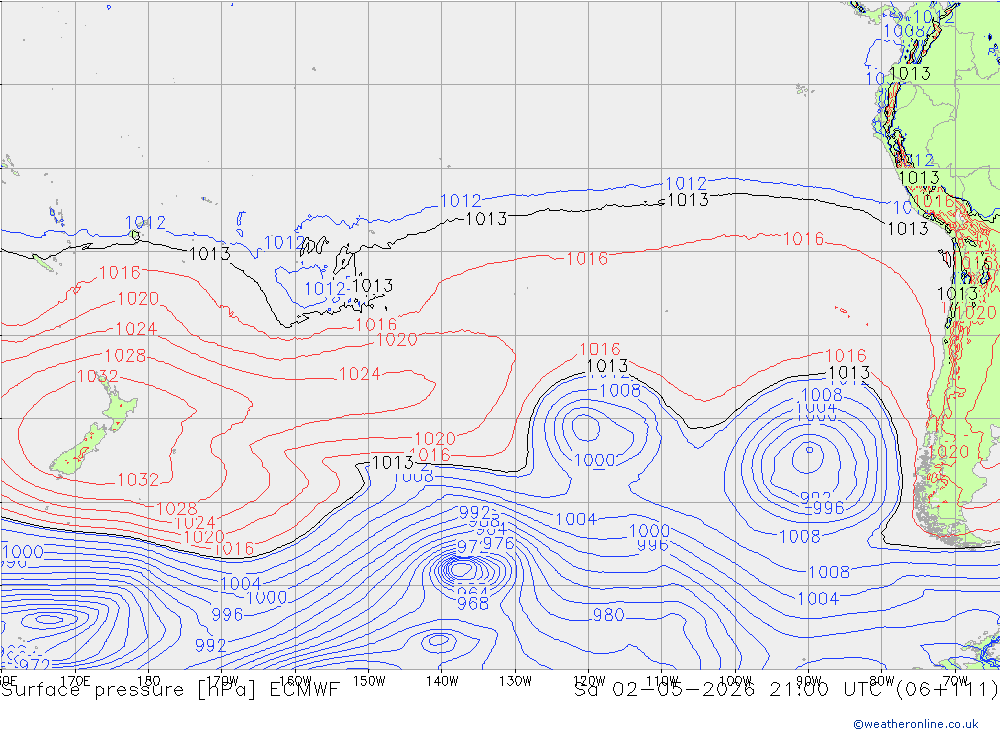Image resolution: width=1000 pixels, height=733 pixels.
Task: Click the 150W longitude label
Action: click(x=369, y=681)
